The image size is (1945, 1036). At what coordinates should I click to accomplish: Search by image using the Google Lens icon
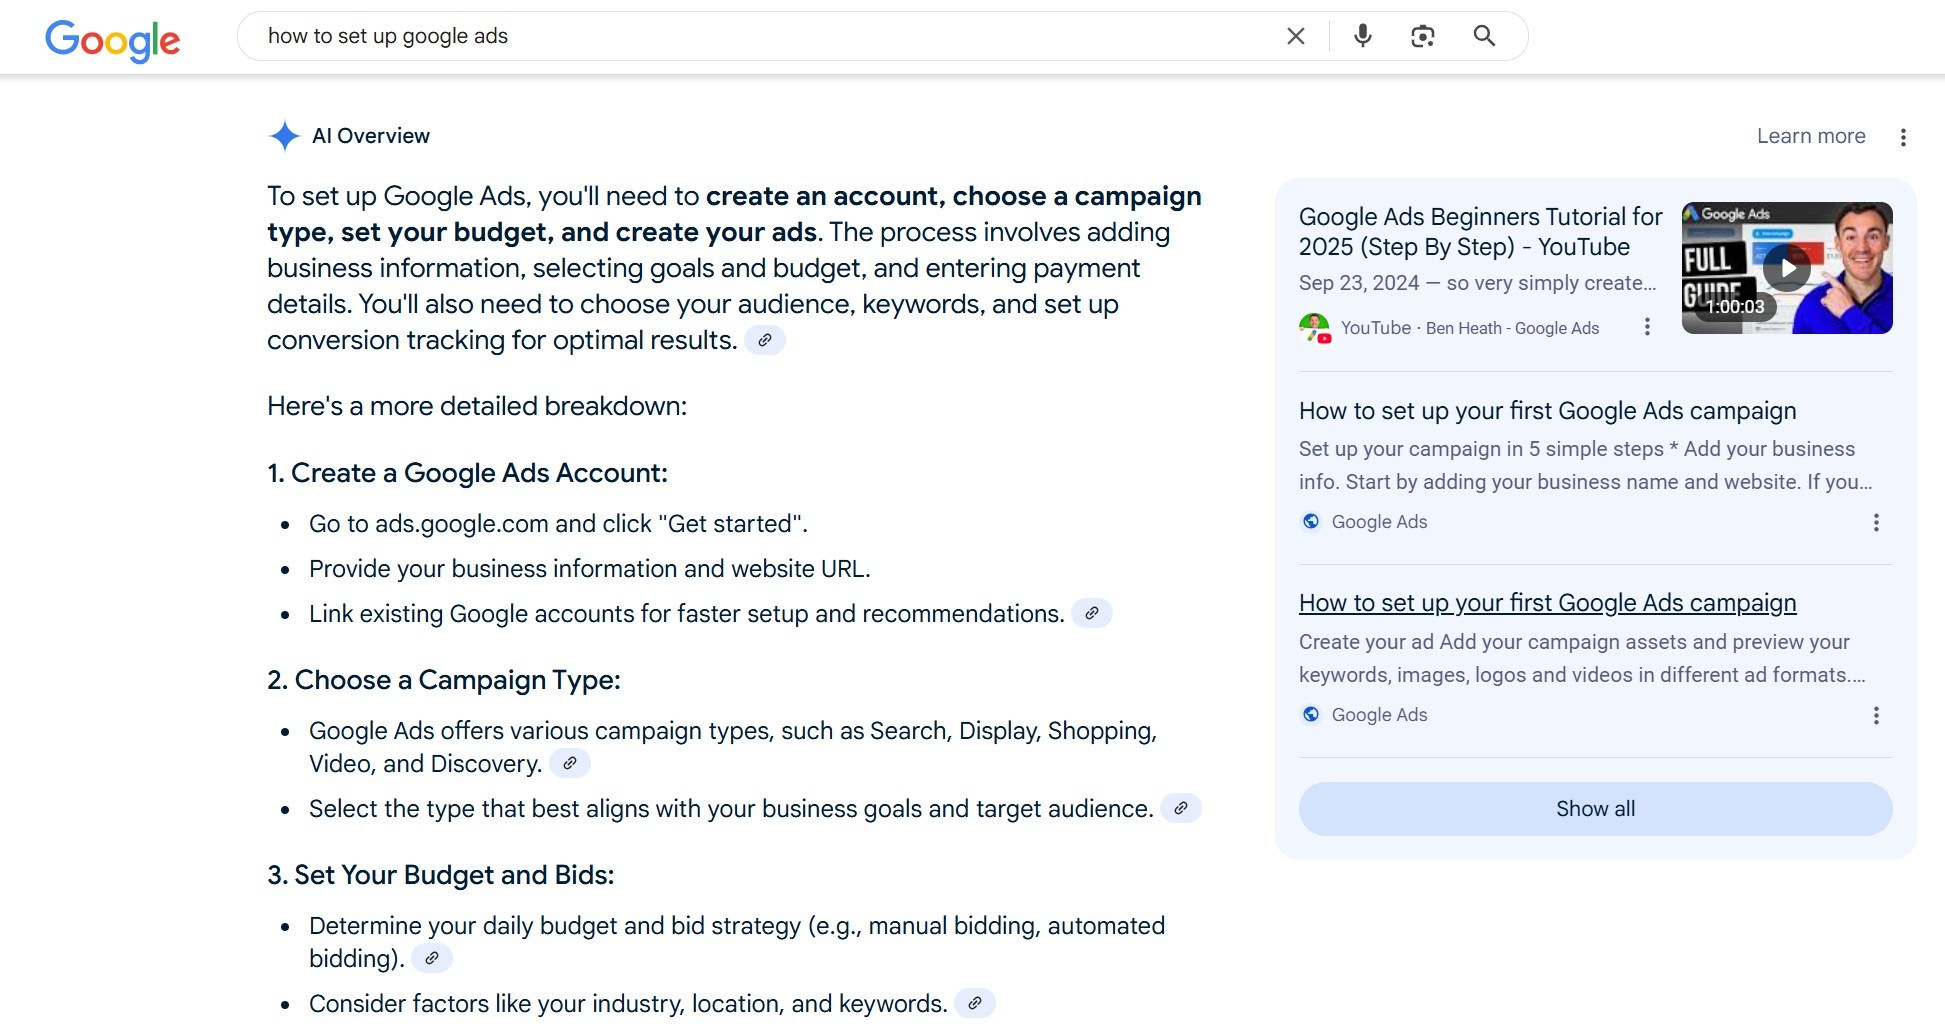tap(1423, 36)
